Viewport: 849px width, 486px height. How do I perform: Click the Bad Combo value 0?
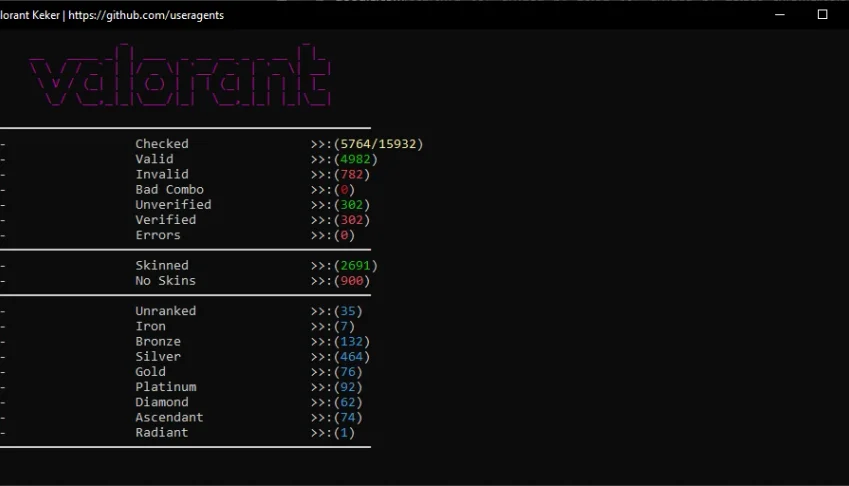click(344, 189)
